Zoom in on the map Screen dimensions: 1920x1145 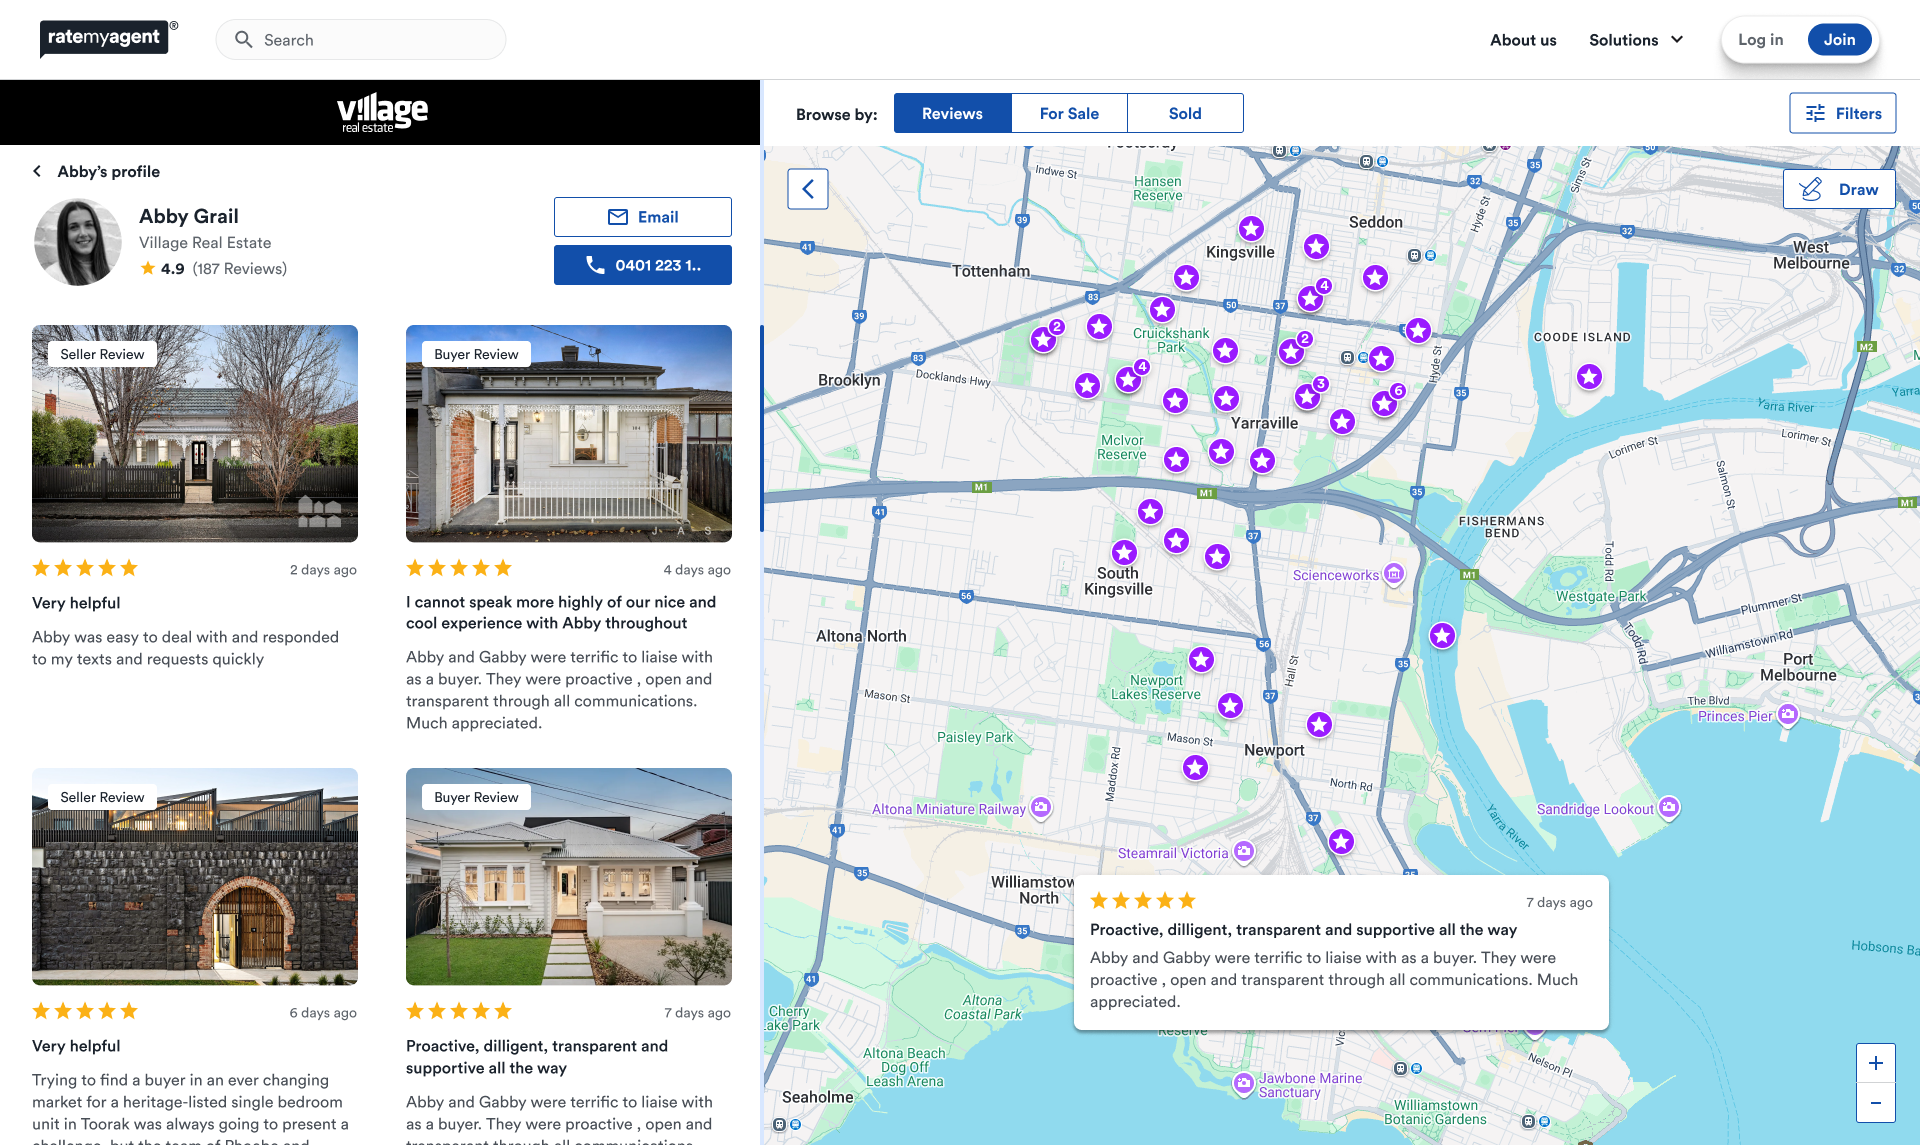coord(1875,1063)
